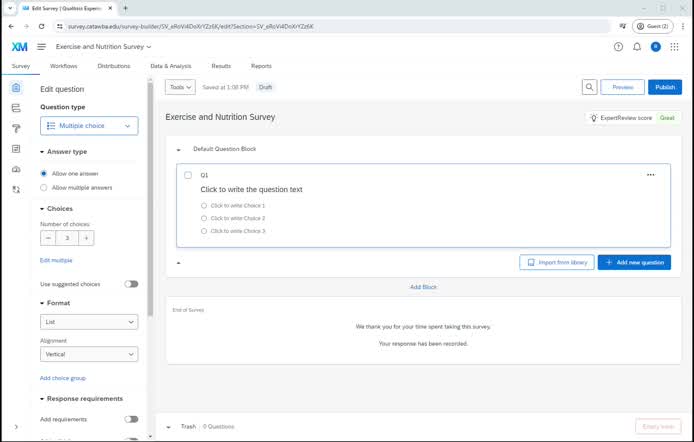Collapse the Default Question Block
Viewport: 694px width, 442px height.
click(178, 150)
